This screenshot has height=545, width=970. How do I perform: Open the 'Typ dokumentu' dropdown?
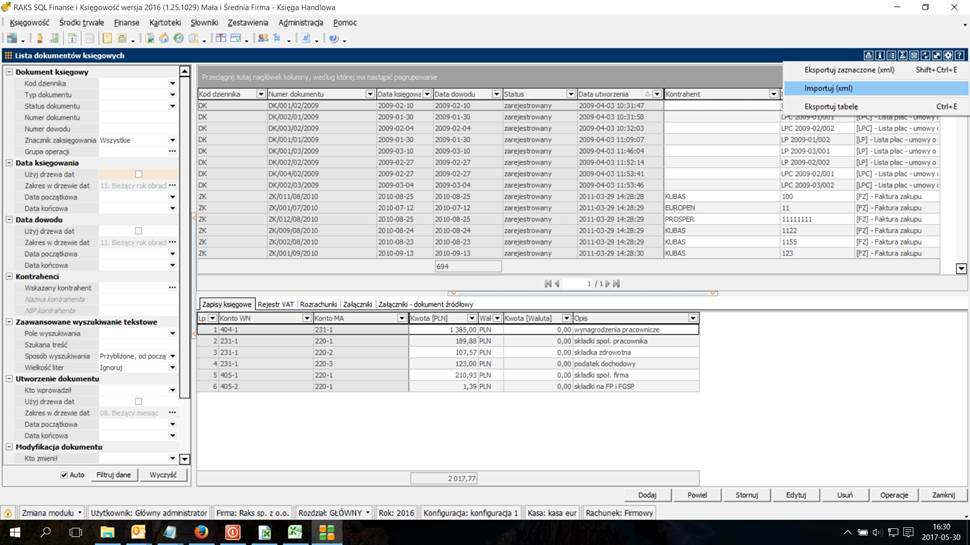click(172, 95)
